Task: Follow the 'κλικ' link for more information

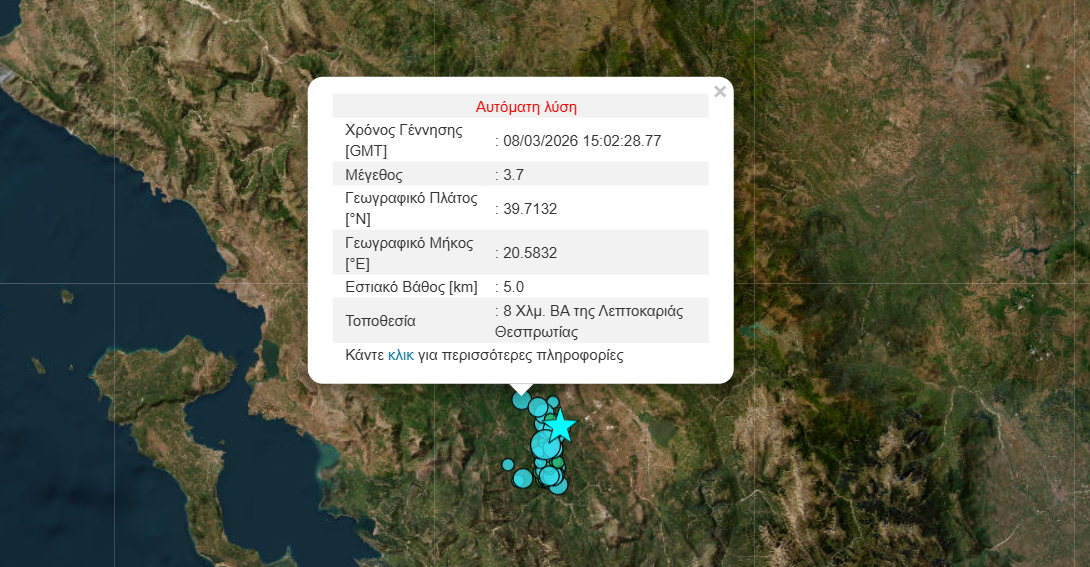Action: click(x=401, y=355)
